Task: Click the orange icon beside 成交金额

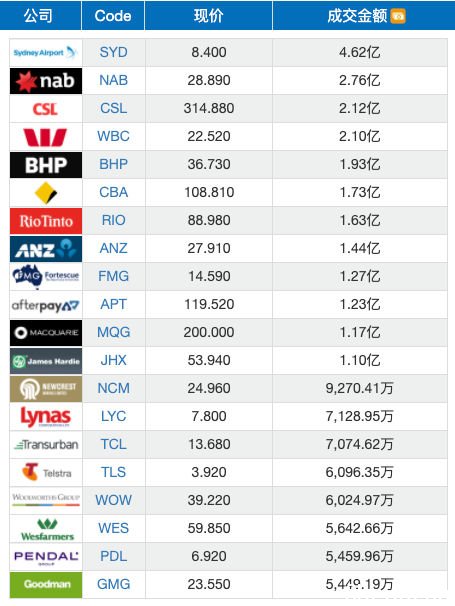Action: tap(398, 16)
